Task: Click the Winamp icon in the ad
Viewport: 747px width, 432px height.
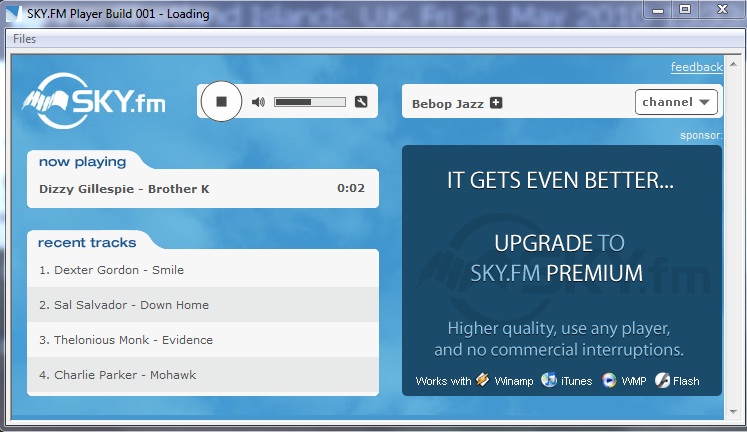Action: click(x=483, y=380)
